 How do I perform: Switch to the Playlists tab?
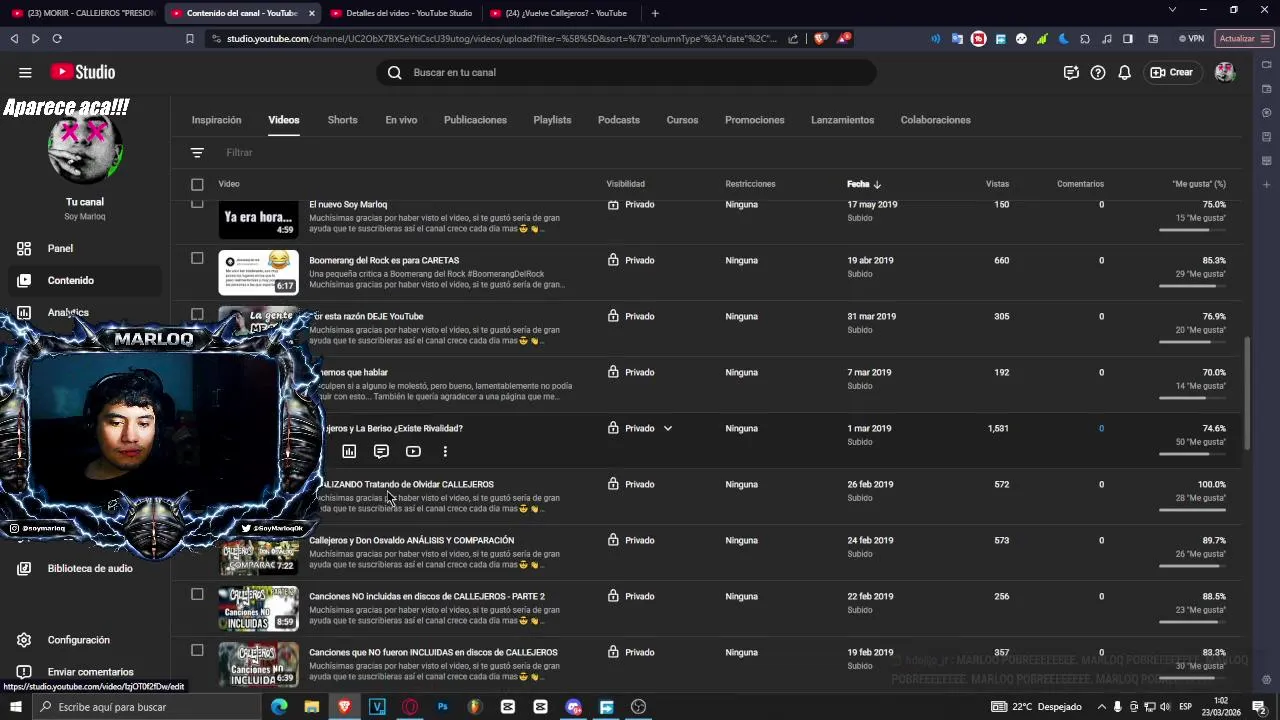coord(552,120)
